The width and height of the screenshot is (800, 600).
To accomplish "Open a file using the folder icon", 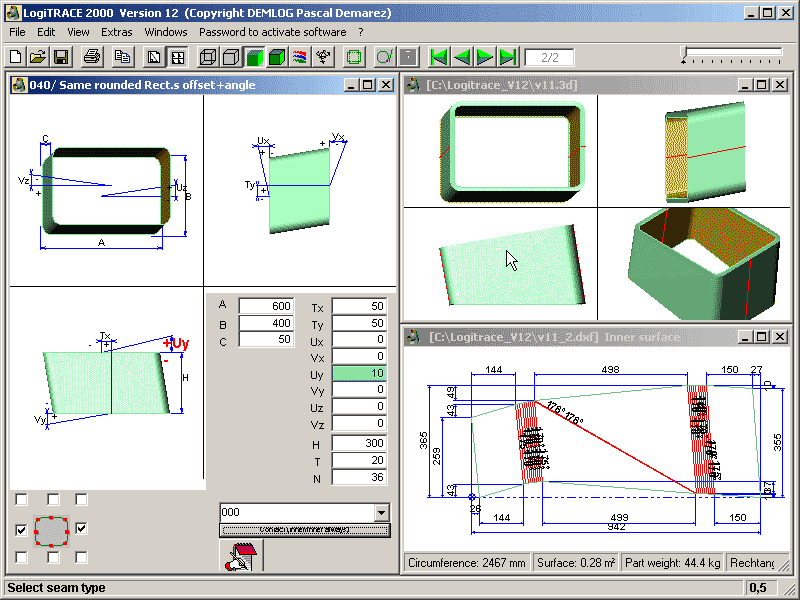I will (x=38, y=57).
